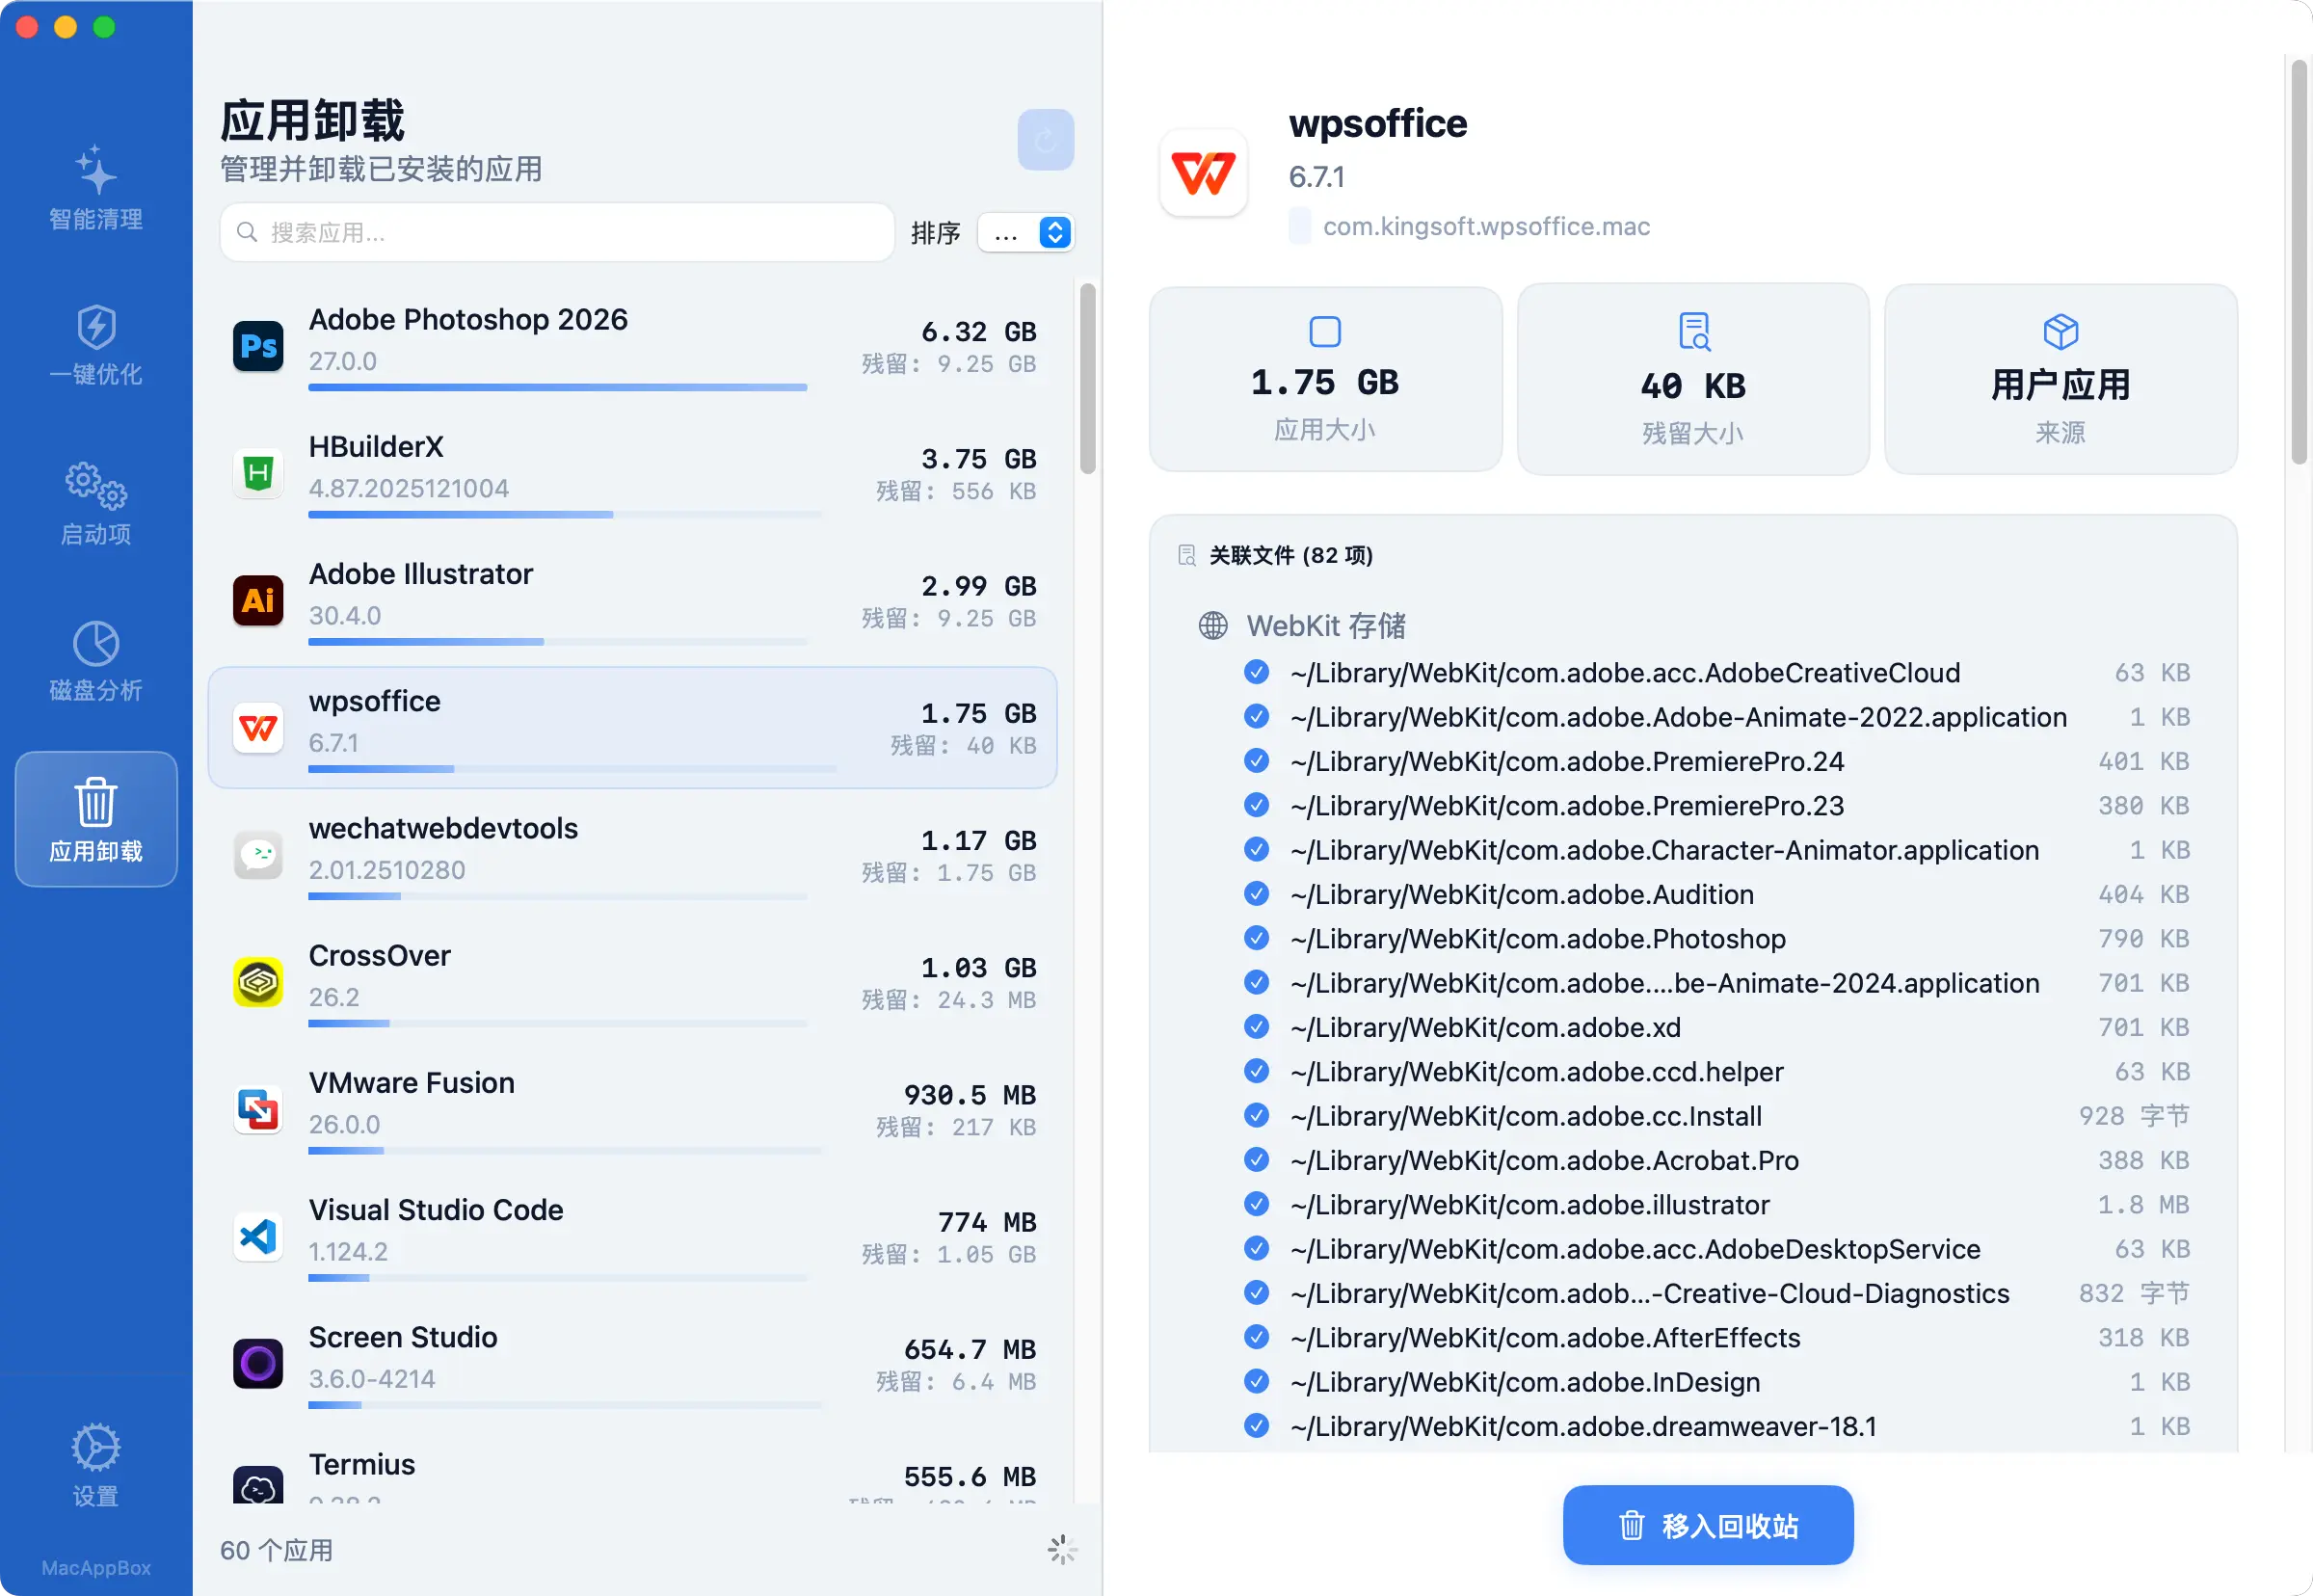Uncheck the com.adobe.InDesign file
The image size is (2313, 1596).
1256,1381
